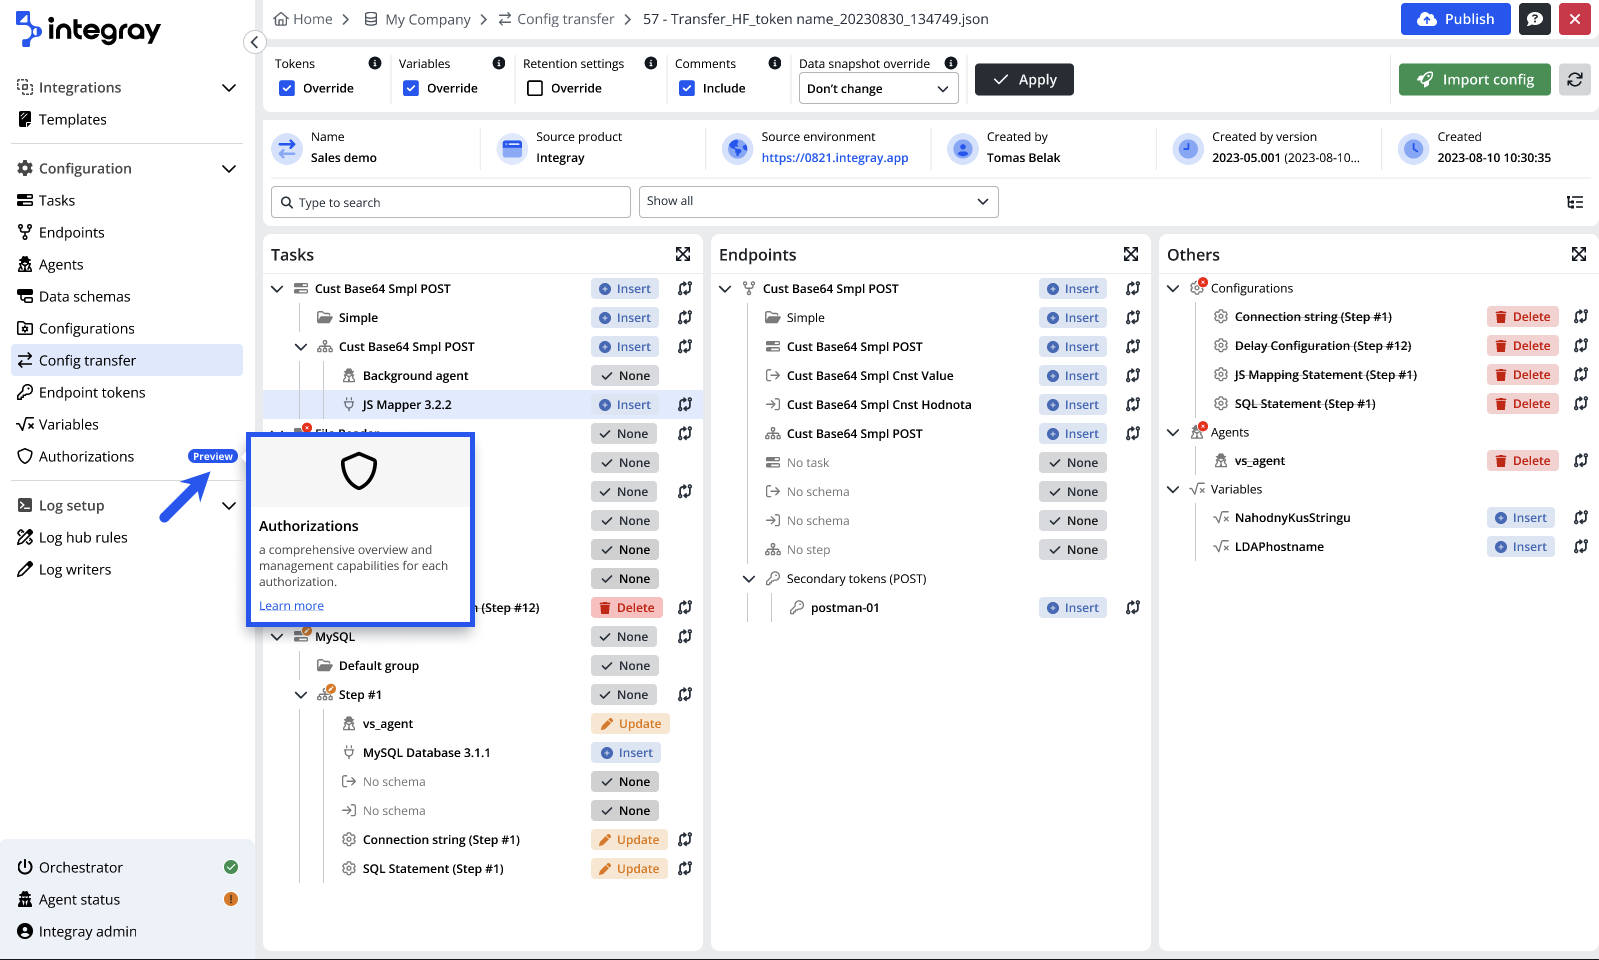Viewport: 1599px width, 960px height.
Task: Open the feedback chat icon next to Publish
Action: [x=1535, y=19]
